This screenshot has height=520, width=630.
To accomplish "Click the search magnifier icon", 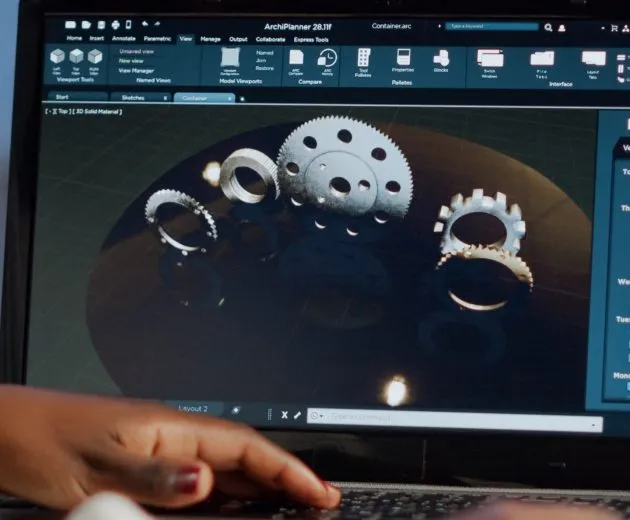I will point(548,27).
